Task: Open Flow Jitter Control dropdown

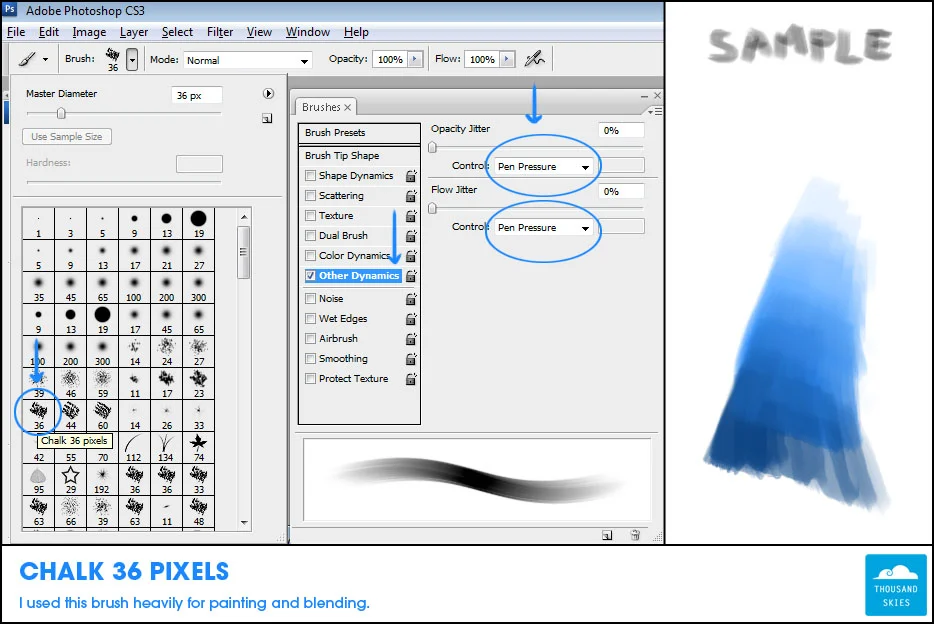Action: (x=543, y=227)
